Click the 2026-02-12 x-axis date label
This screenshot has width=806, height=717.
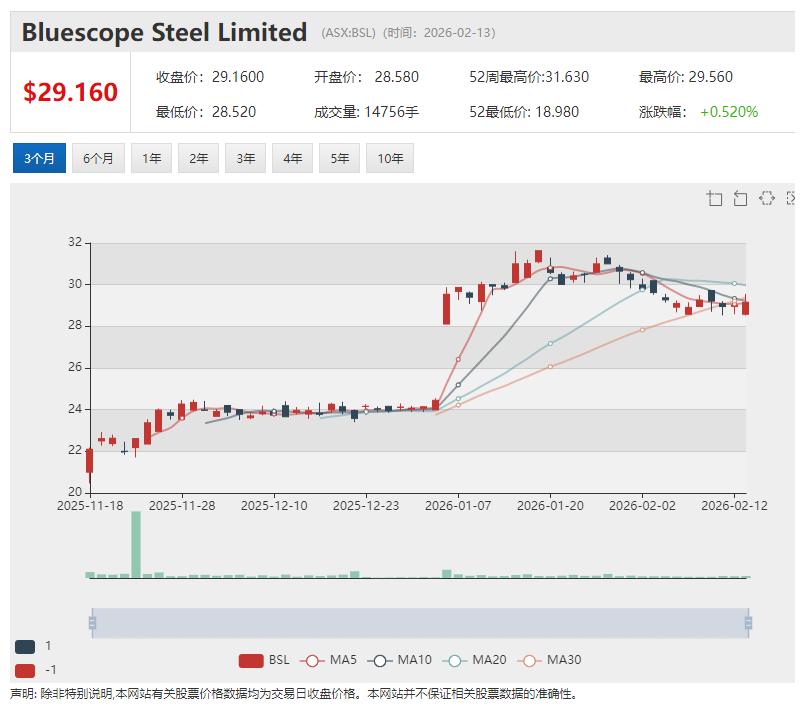tap(735, 506)
